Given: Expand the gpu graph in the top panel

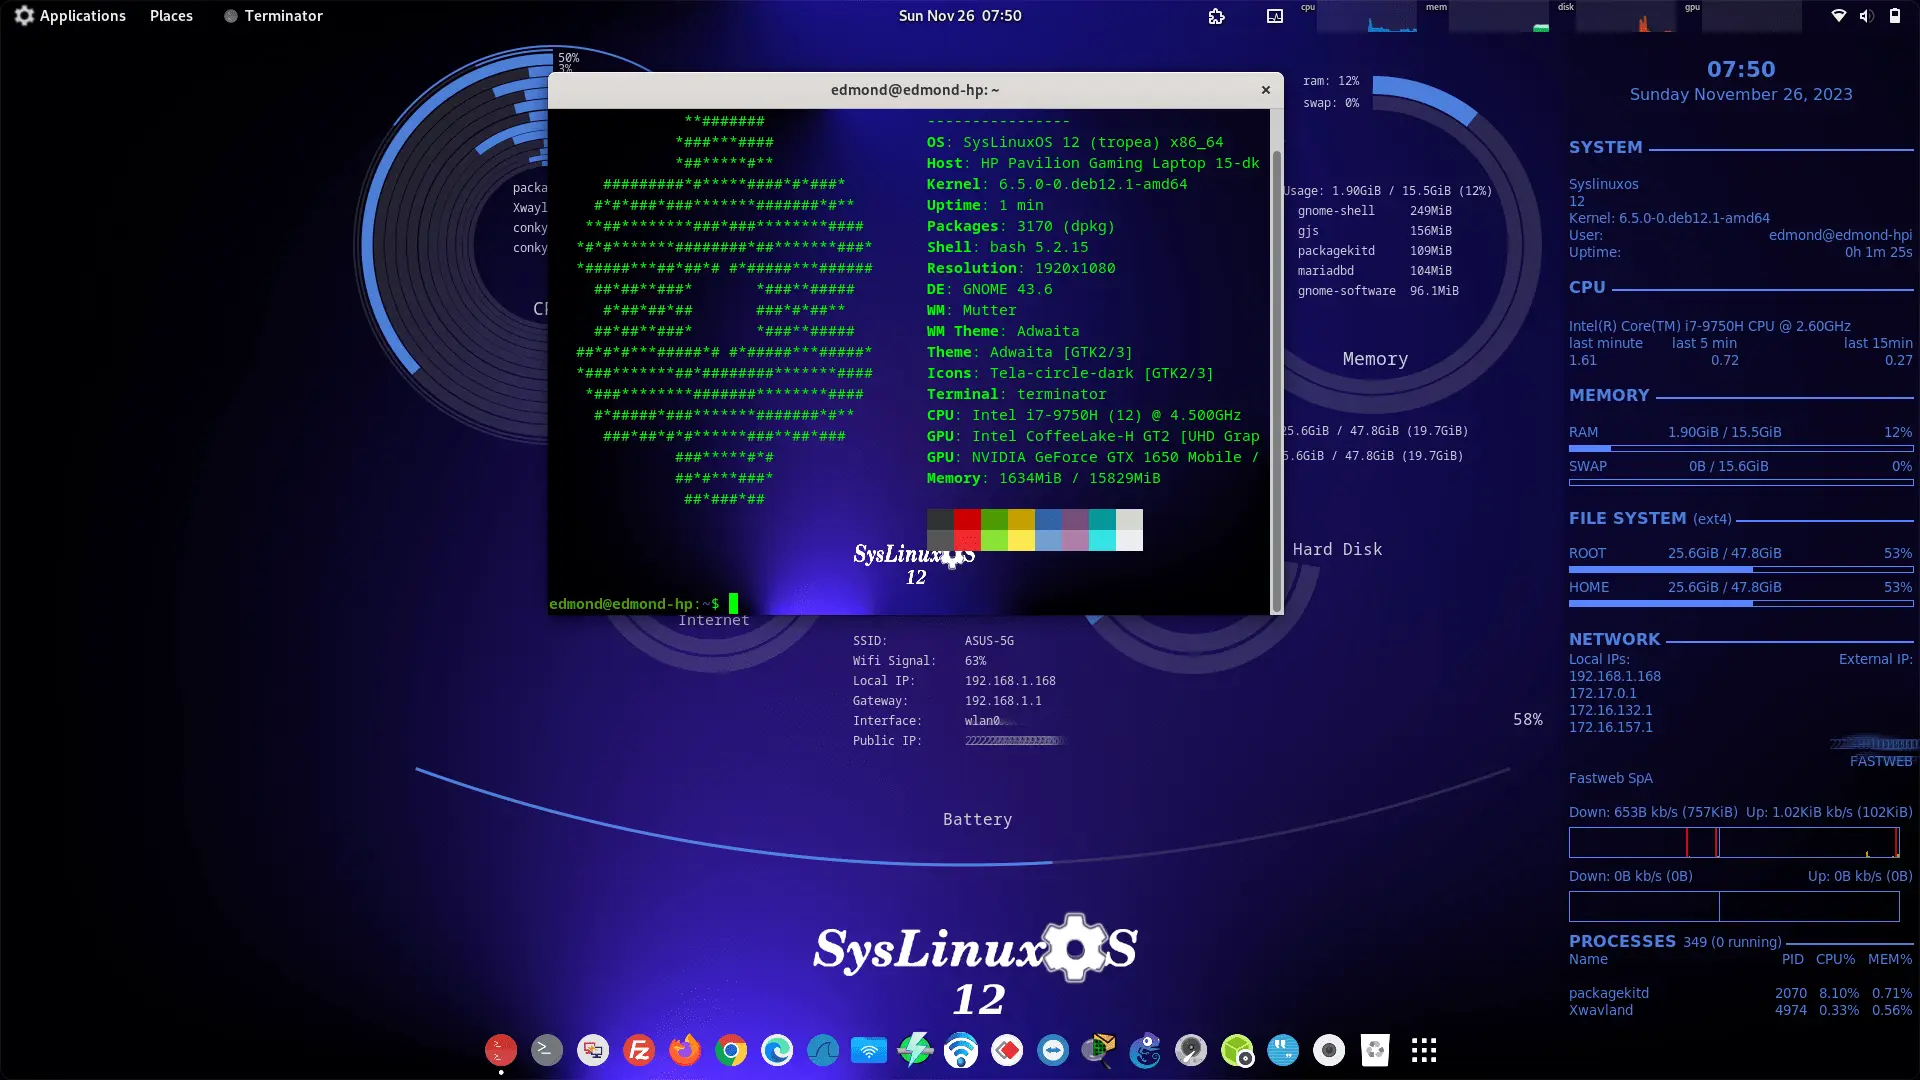Looking at the screenshot, I should [1750, 17].
